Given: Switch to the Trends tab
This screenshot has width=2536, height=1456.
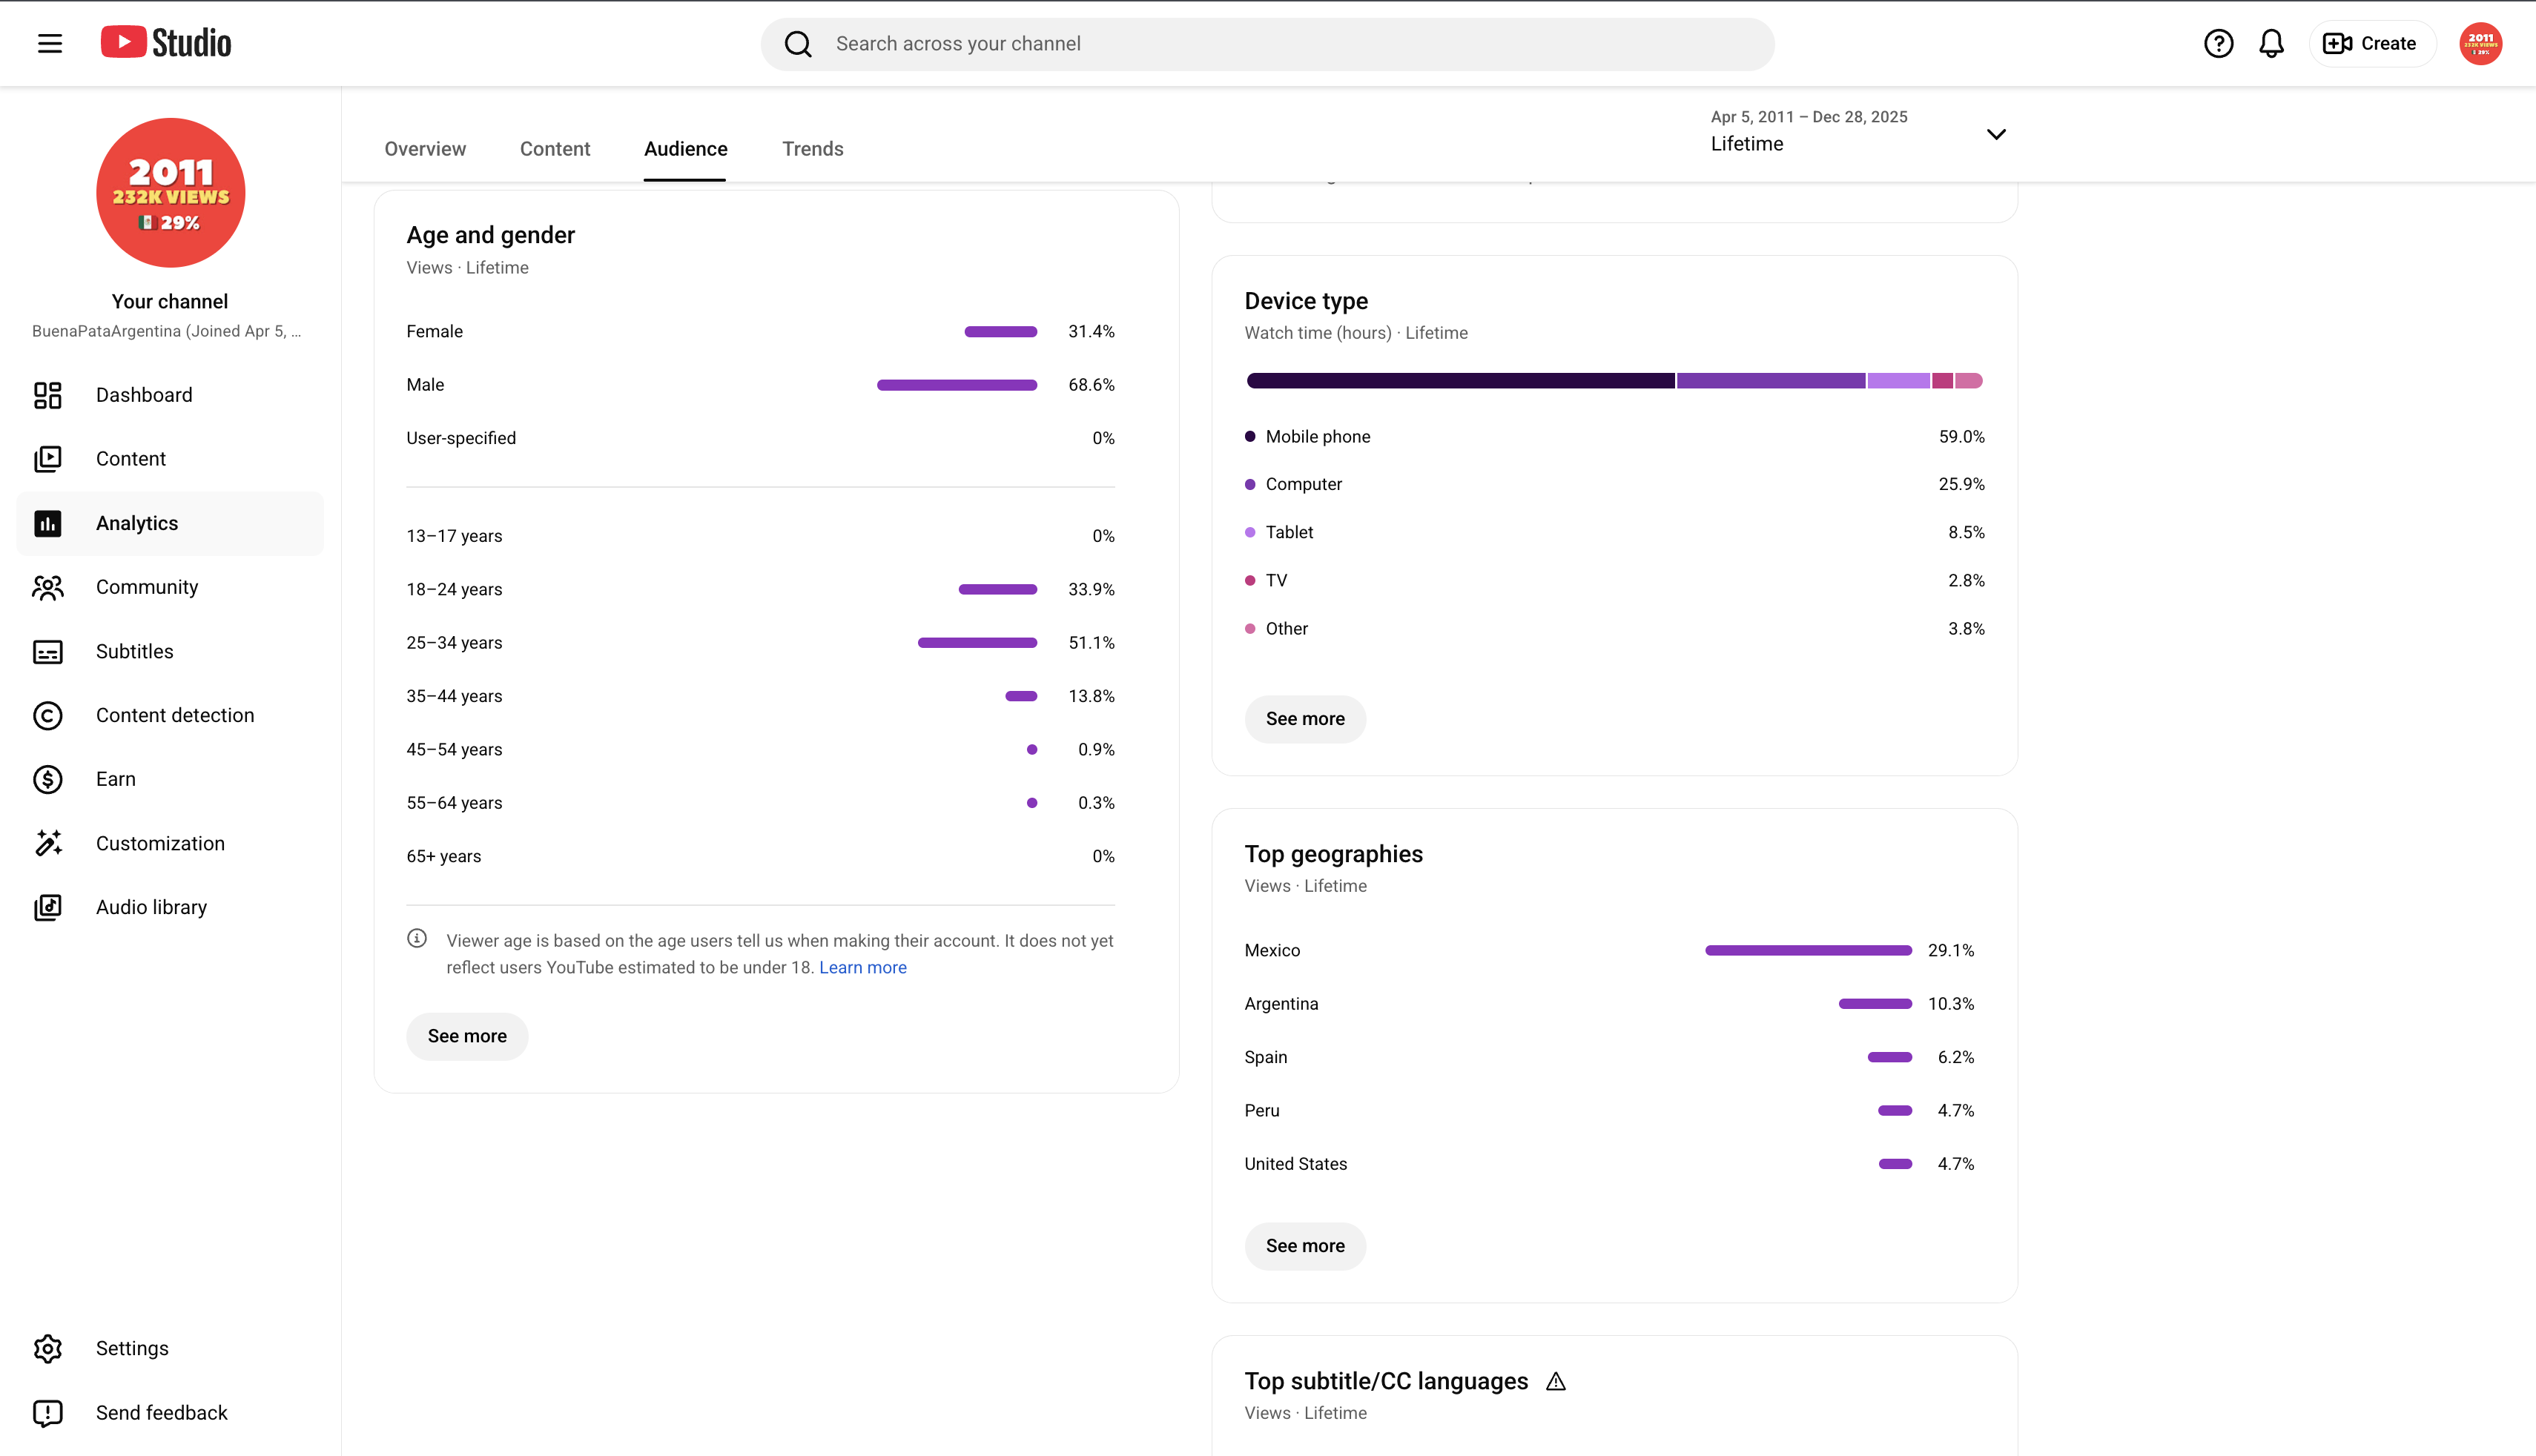Looking at the screenshot, I should click(x=812, y=149).
